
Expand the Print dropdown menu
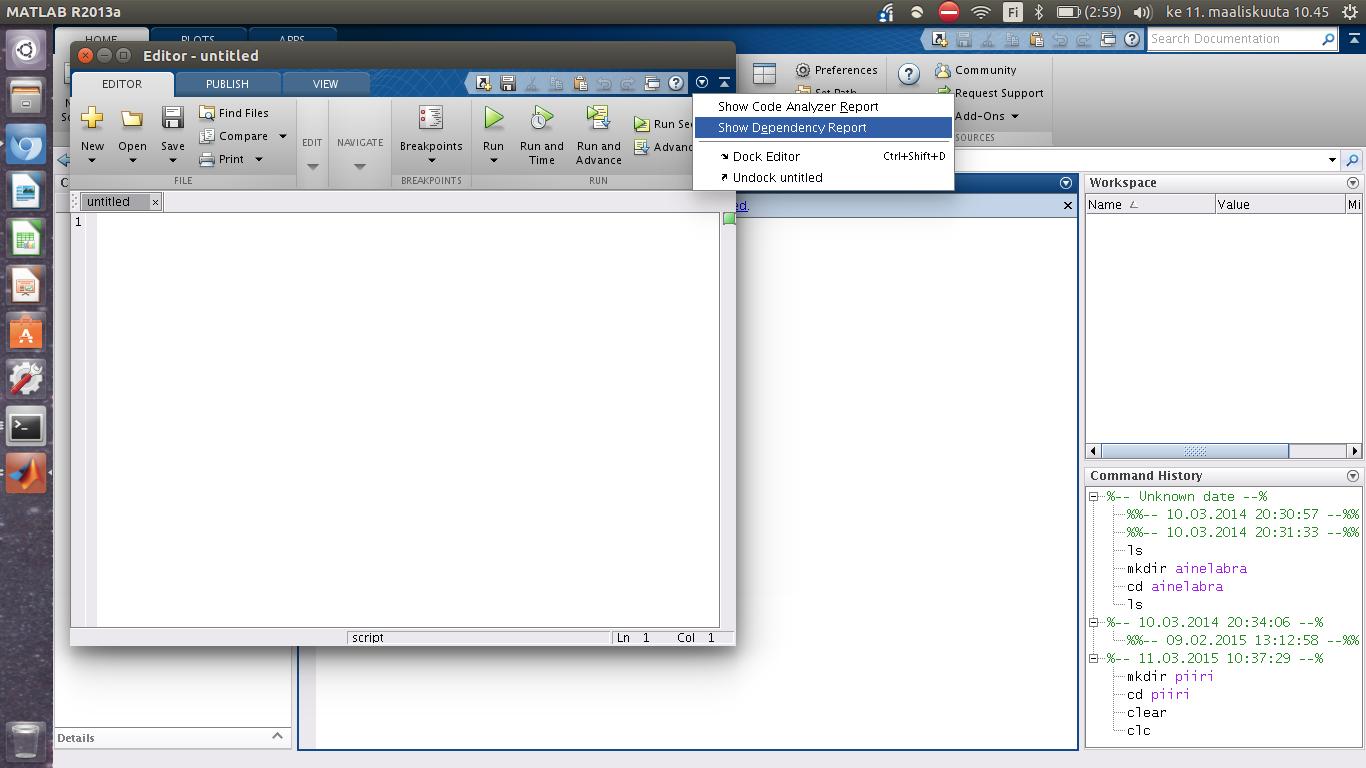pos(259,159)
